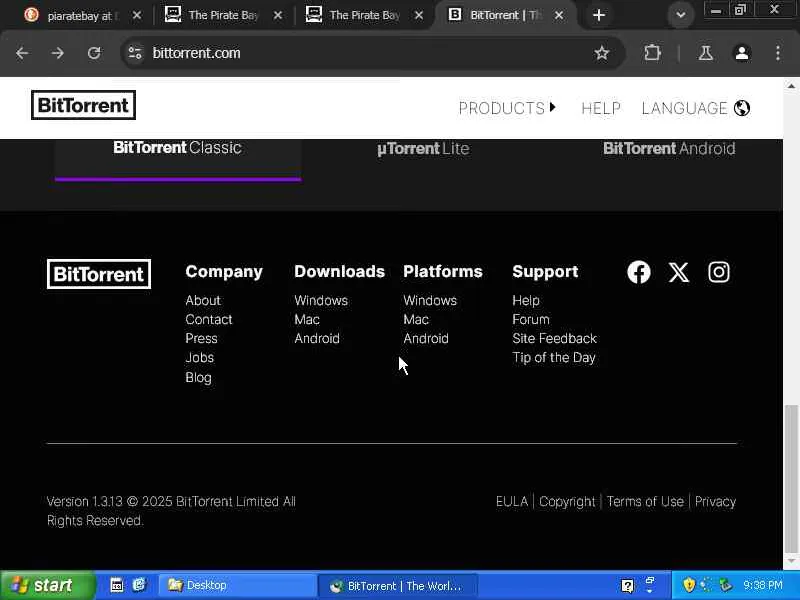Open the Tip of the Day link
This screenshot has width=800, height=600.
pyautogui.click(x=554, y=358)
